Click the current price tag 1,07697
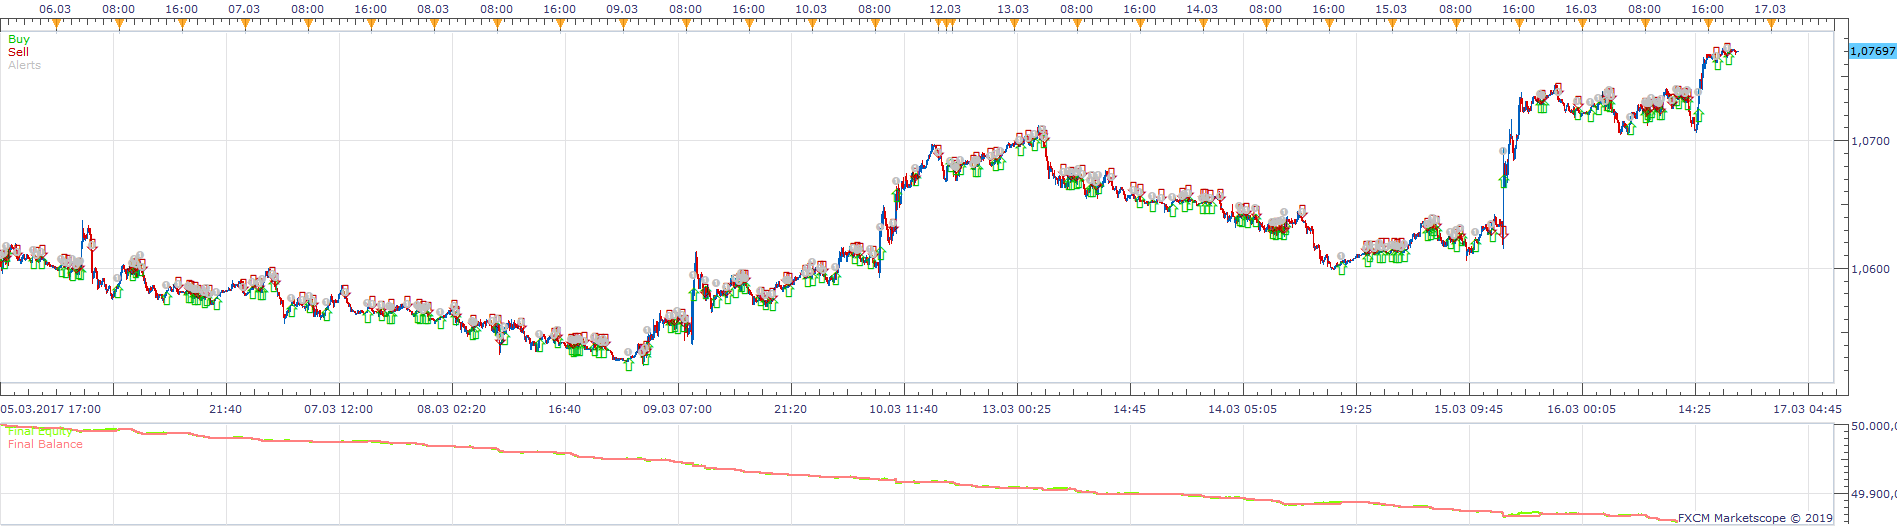 coord(1872,51)
